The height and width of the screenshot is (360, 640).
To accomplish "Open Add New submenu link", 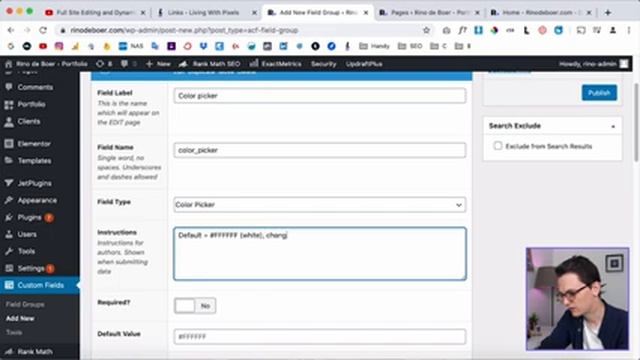I will pyautogui.click(x=20, y=318).
